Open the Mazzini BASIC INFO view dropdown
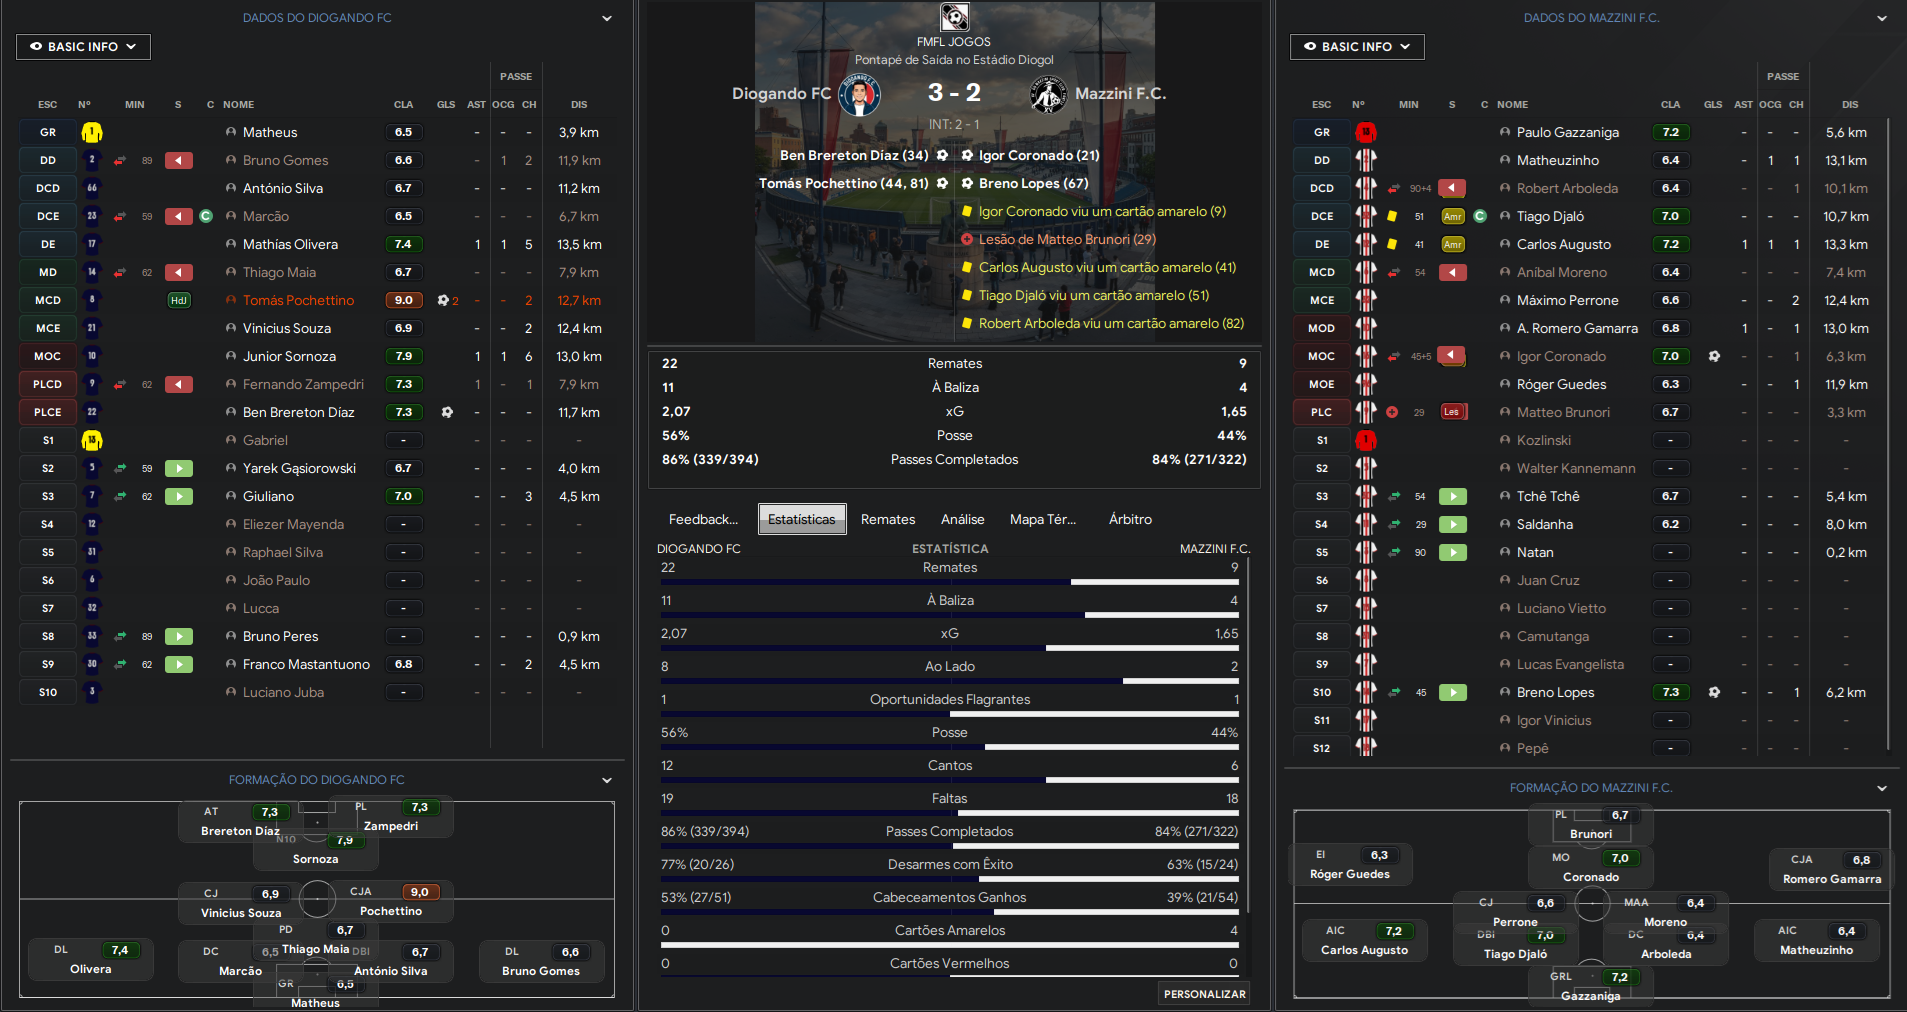 1357,47
